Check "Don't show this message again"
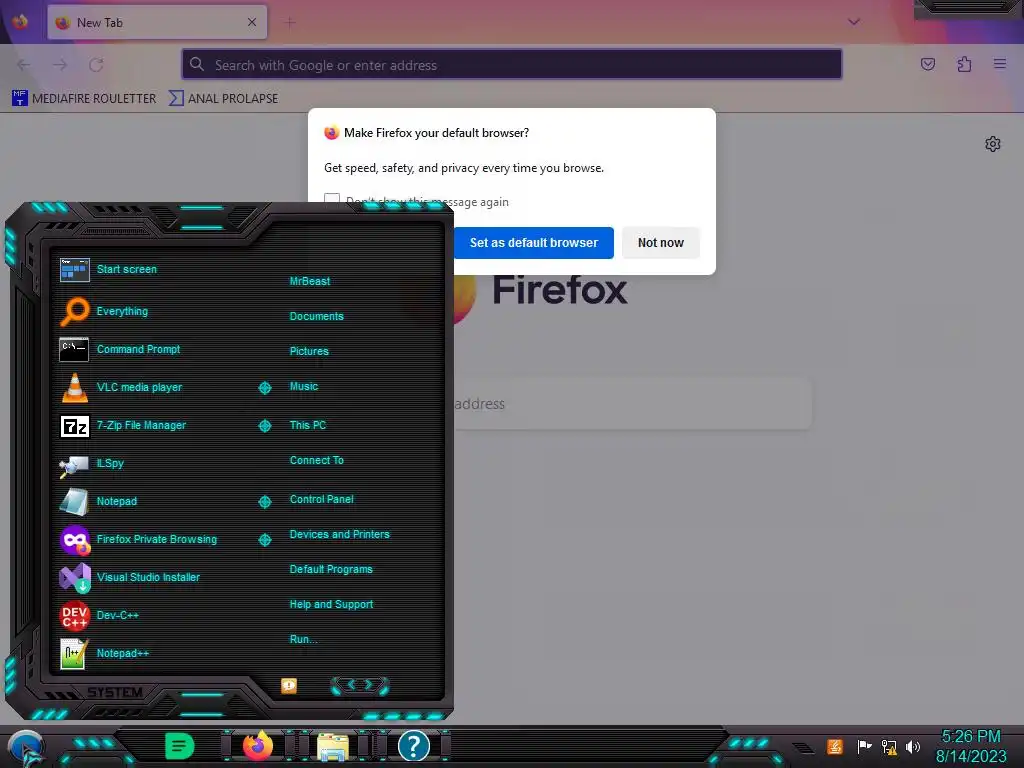Image resolution: width=1024 pixels, height=768 pixels. point(332,201)
